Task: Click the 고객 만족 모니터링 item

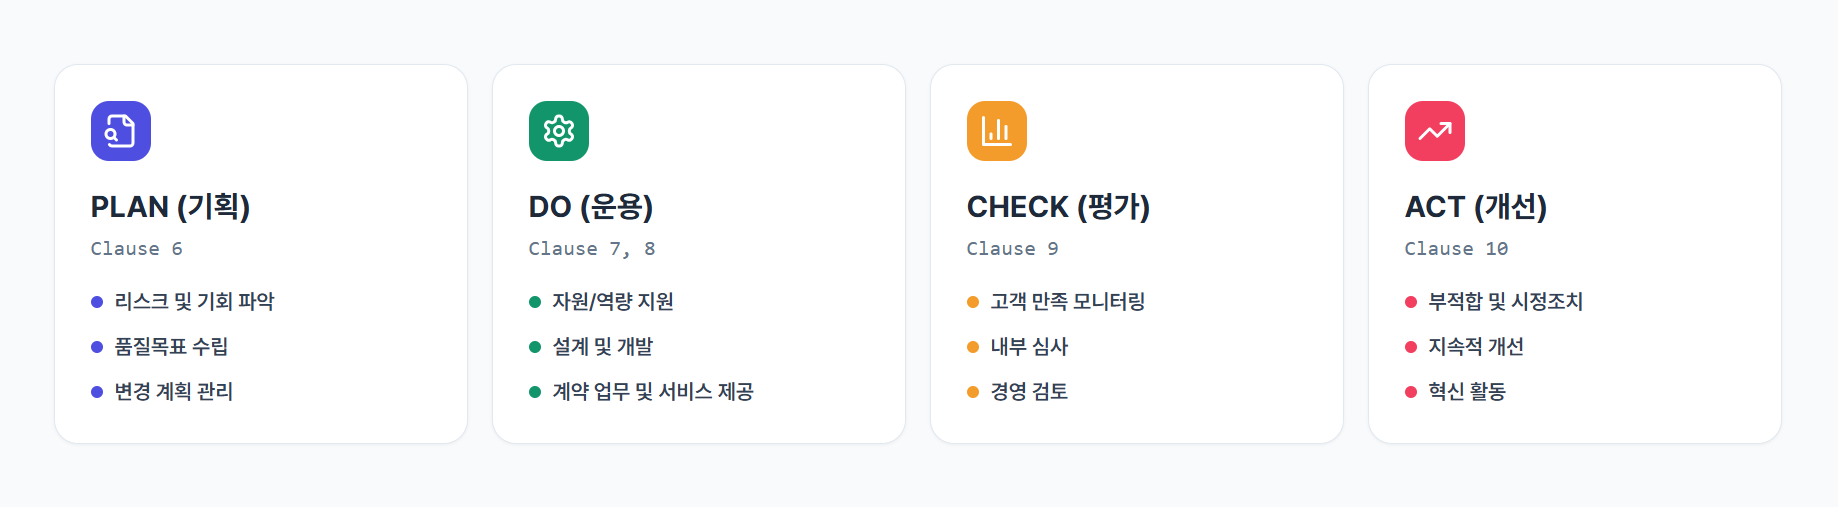Action: [x=1067, y=302]
